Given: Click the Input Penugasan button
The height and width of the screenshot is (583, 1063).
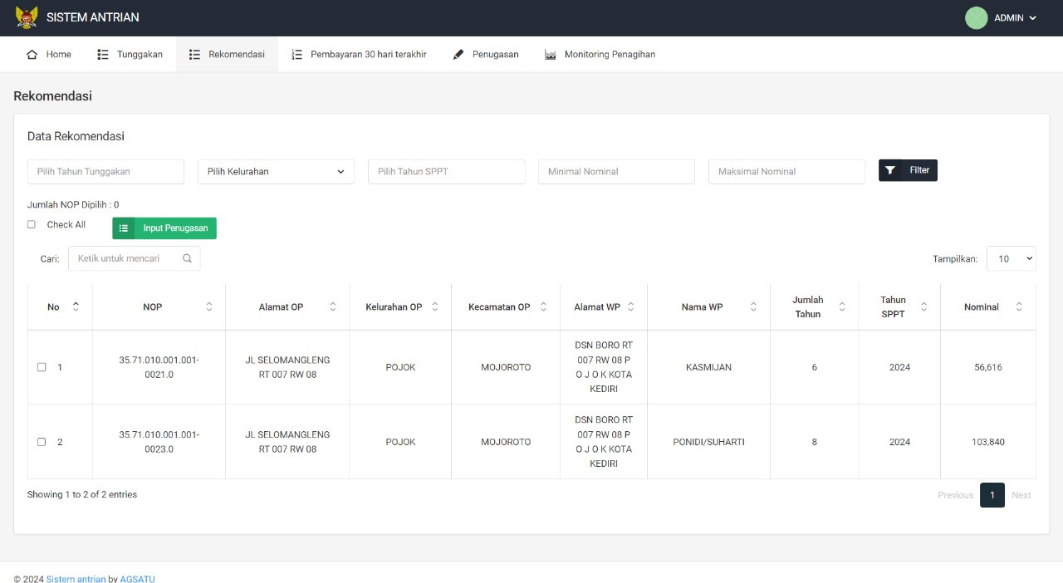Looking at the screenshot, I should [165, 228].
